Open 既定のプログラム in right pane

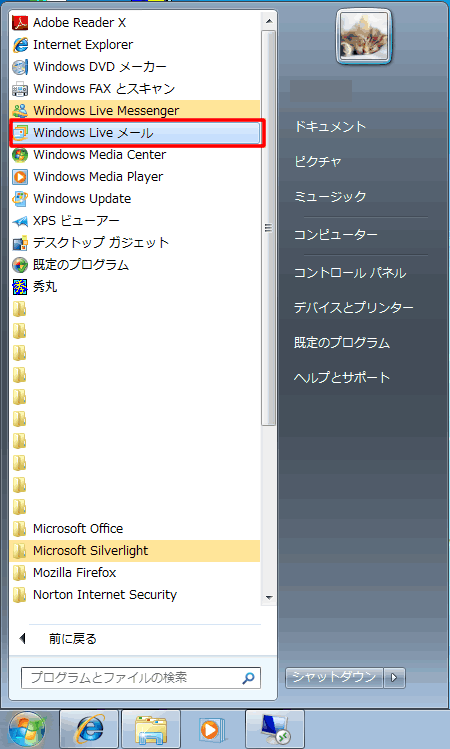point(342,342)
